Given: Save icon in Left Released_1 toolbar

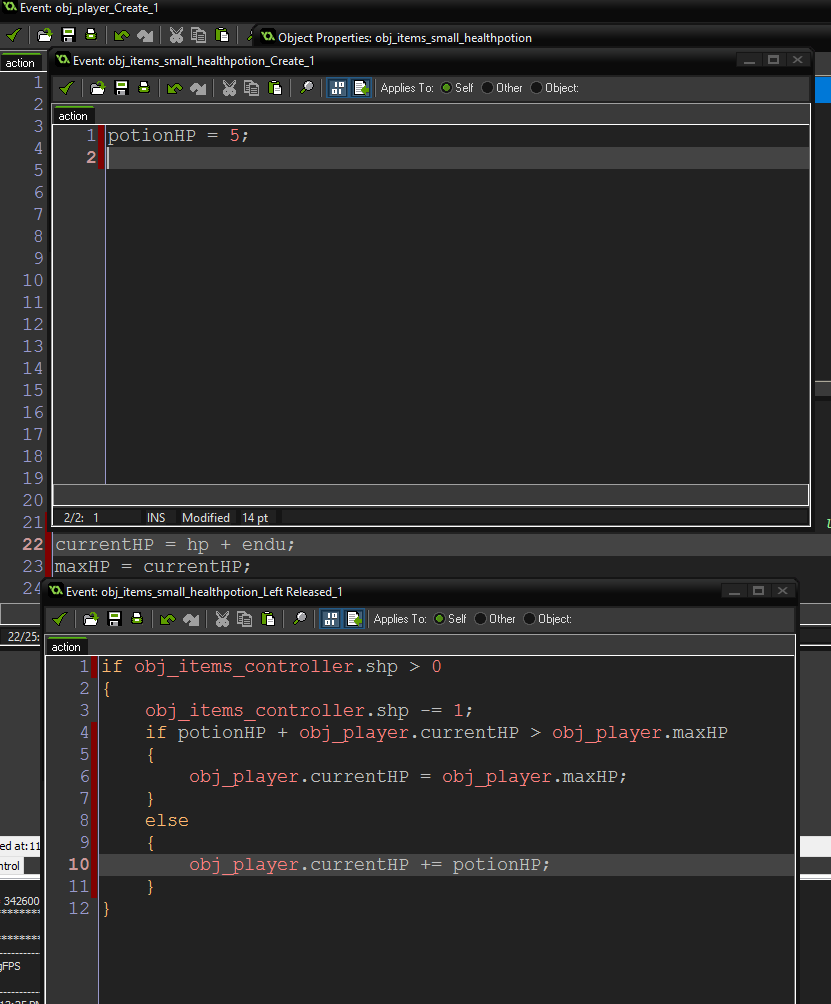Looking at the screenshot, I should (114, 619).
